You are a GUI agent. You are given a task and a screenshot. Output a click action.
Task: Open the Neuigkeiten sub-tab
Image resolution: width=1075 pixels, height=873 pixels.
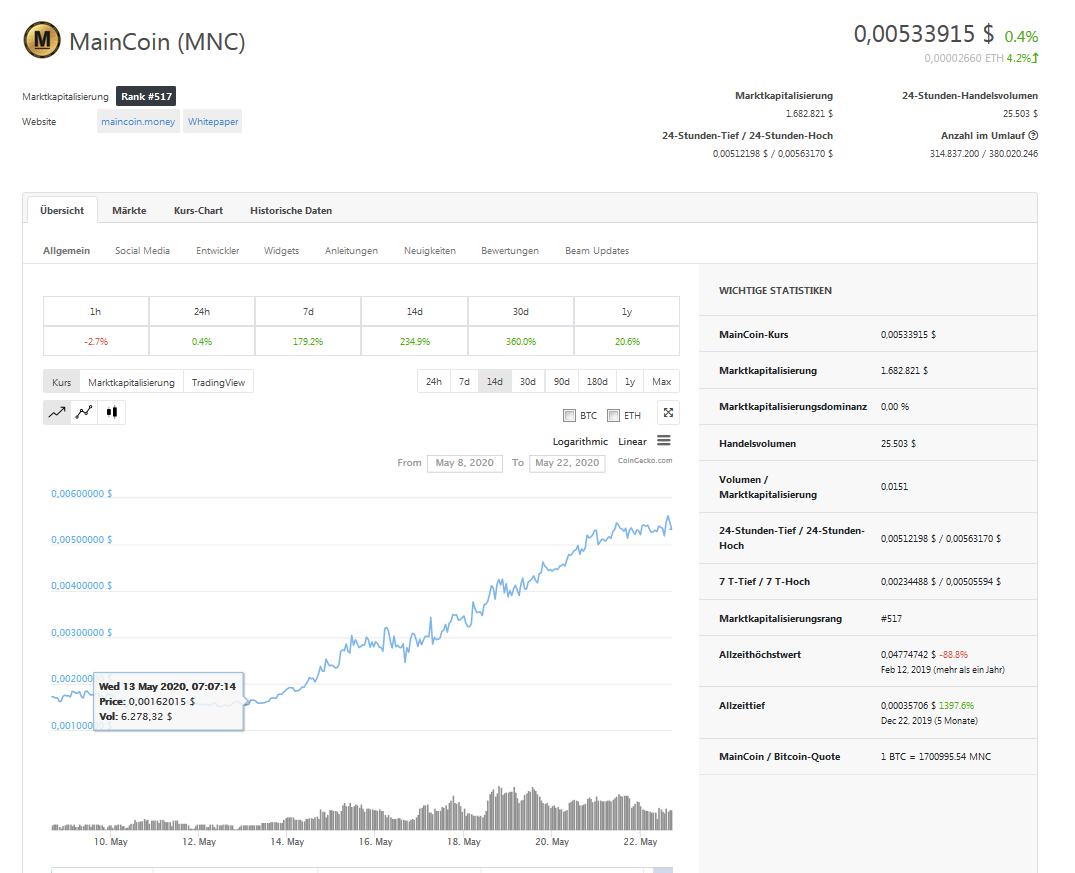pyautogui.click(x=430, y=251)
